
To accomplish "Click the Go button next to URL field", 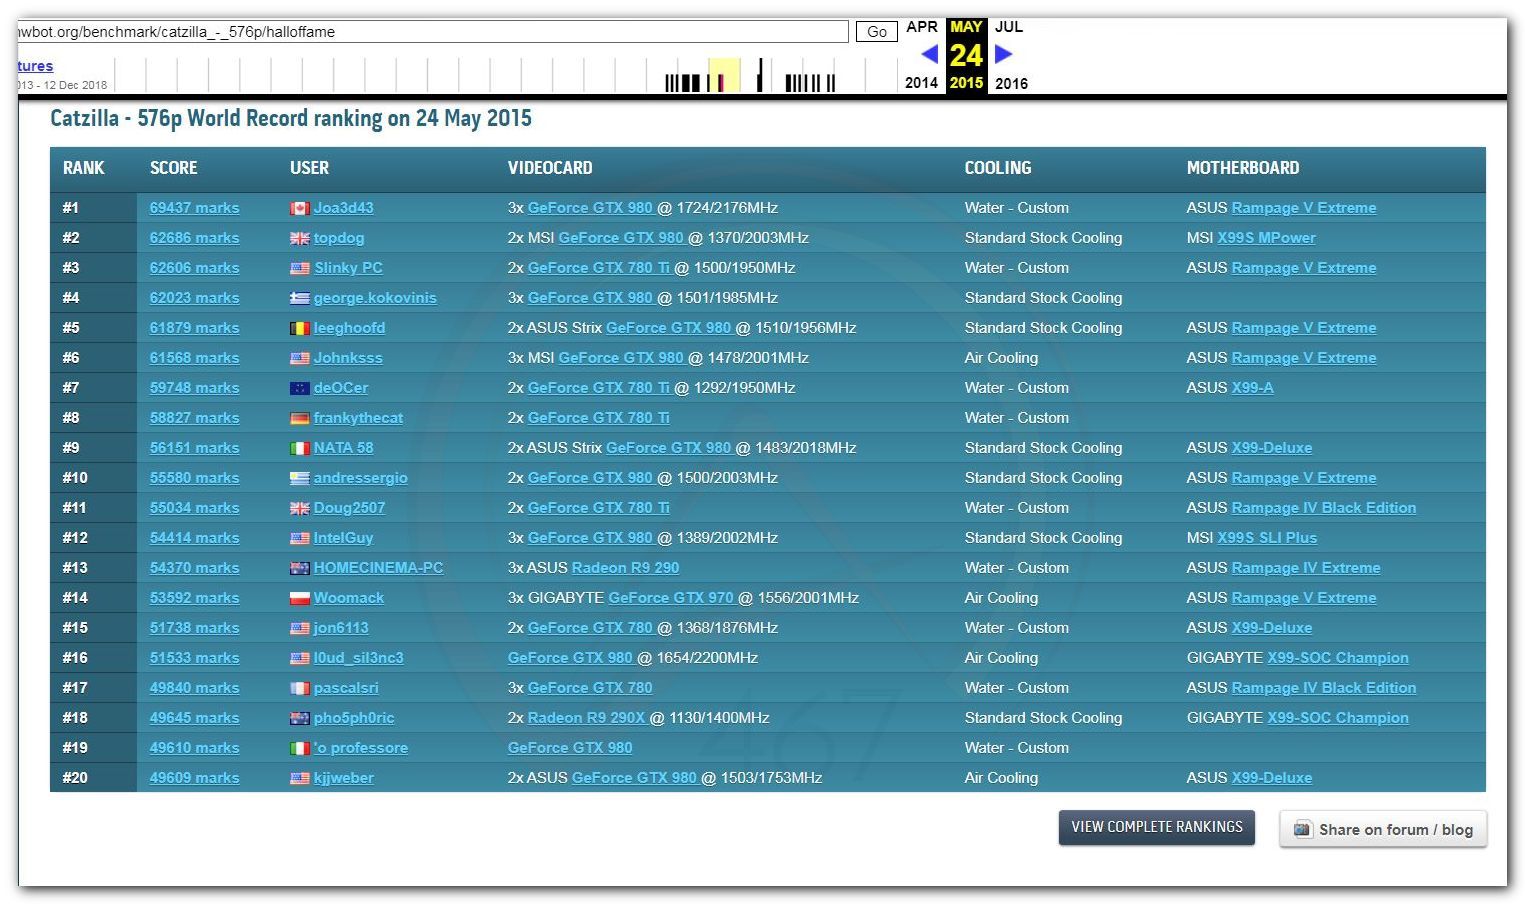I will tap(877, 32).
